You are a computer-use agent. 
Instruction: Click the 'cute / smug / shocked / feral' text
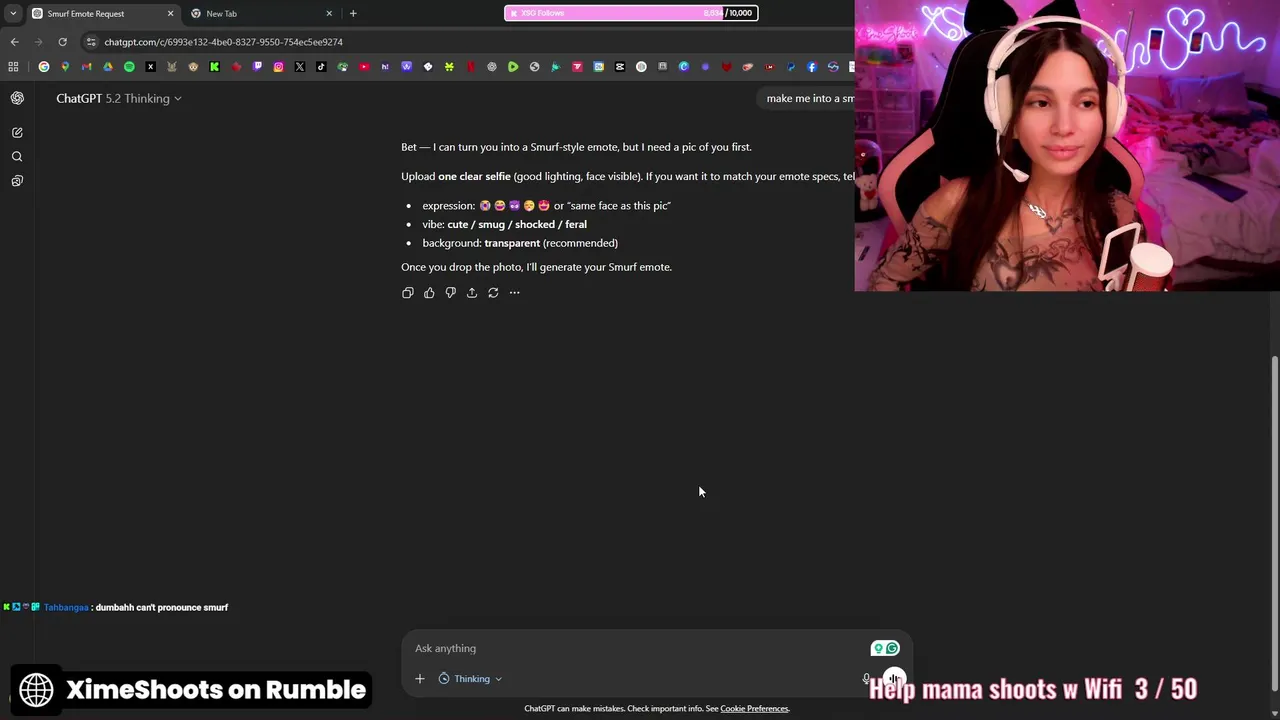[517, 224]
